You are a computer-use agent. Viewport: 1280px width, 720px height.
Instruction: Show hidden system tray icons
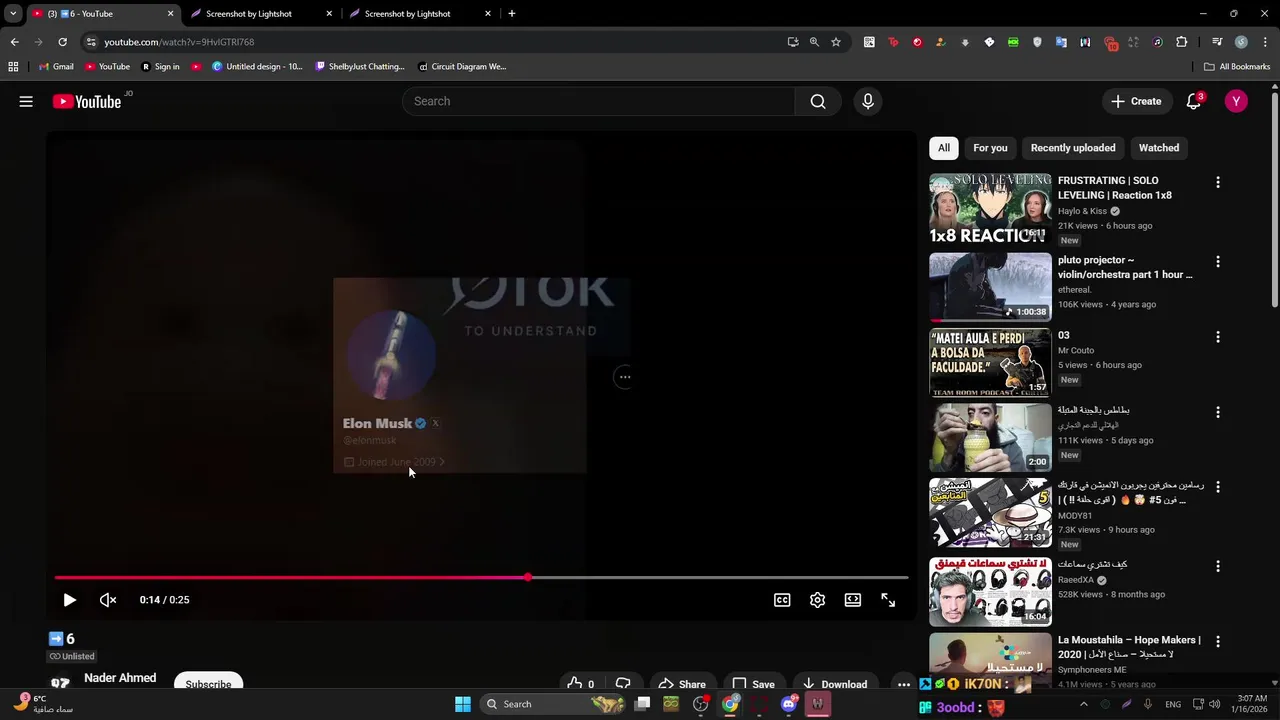pos(1083,704)
